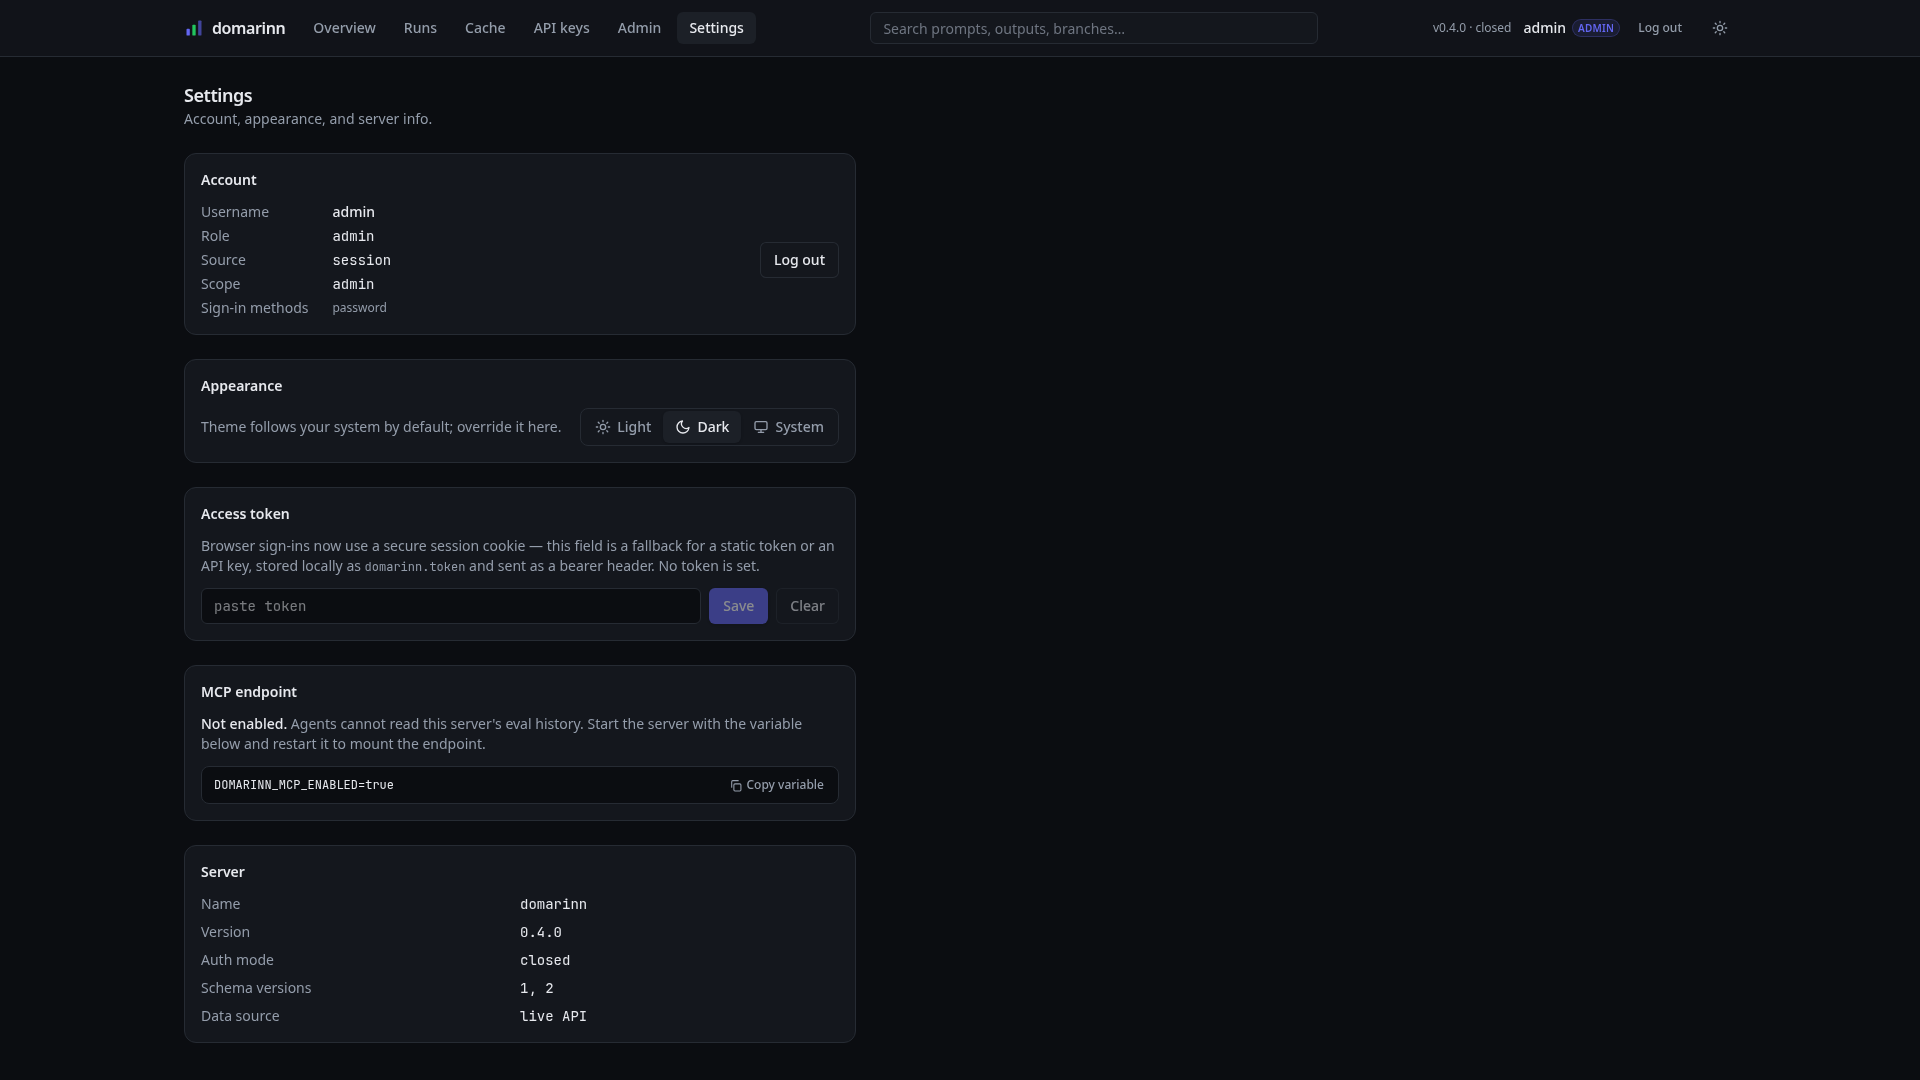
Task: Click the Username value admin
Action: [353, 212]
